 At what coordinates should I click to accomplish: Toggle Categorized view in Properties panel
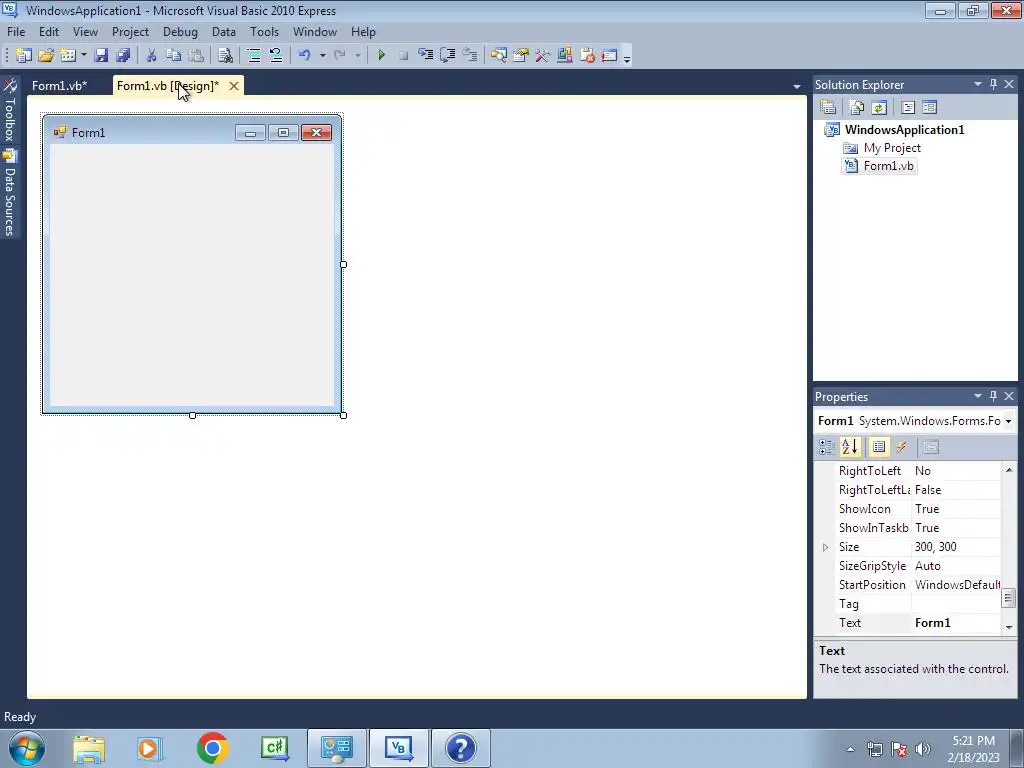click(x=827, y=447)
